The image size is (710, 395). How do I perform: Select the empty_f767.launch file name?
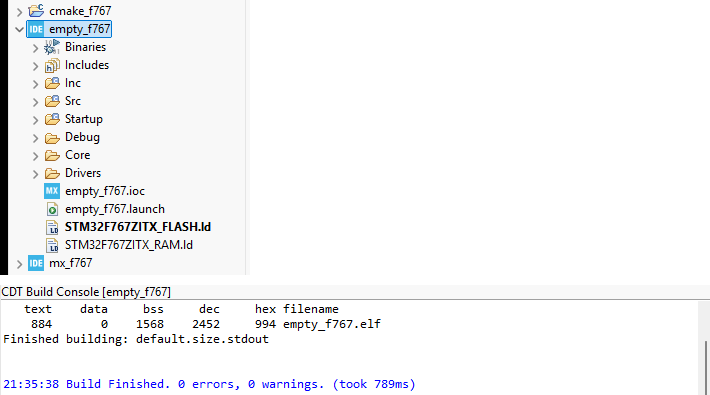click(115, 209)
